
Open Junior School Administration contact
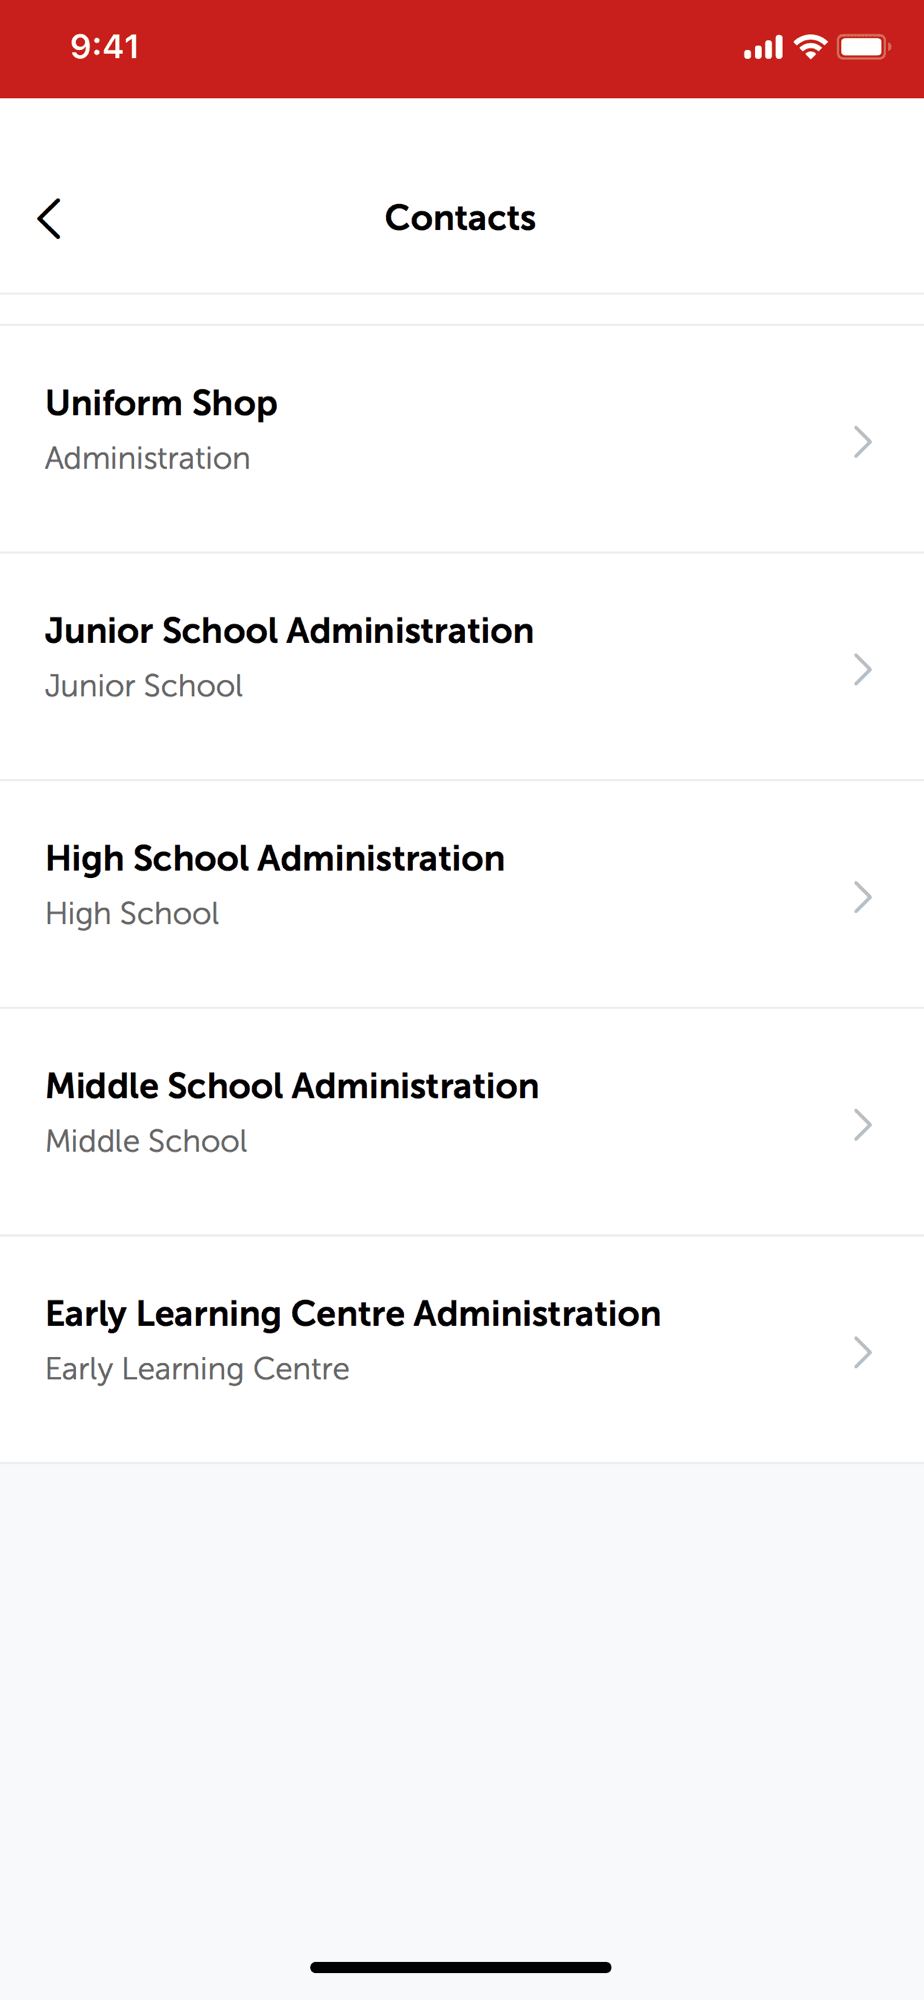[x=462, y=667]
